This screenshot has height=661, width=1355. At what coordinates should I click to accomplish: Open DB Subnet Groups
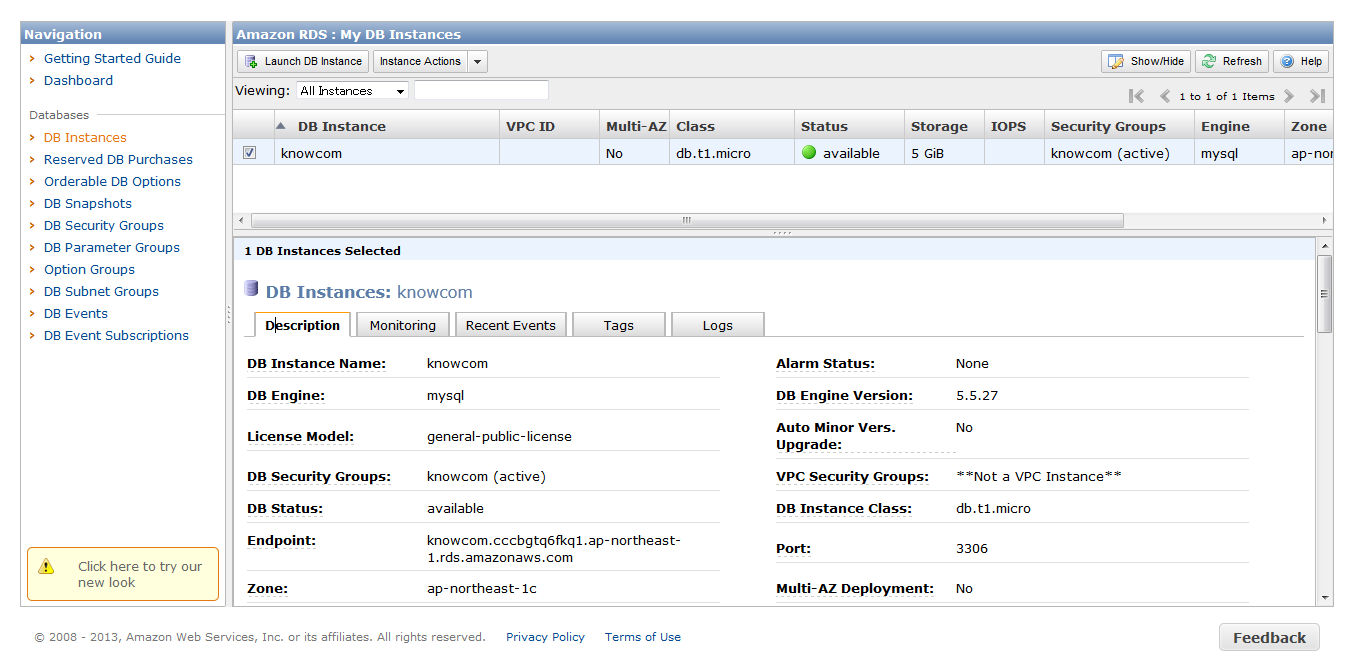[x=101, y=292]
